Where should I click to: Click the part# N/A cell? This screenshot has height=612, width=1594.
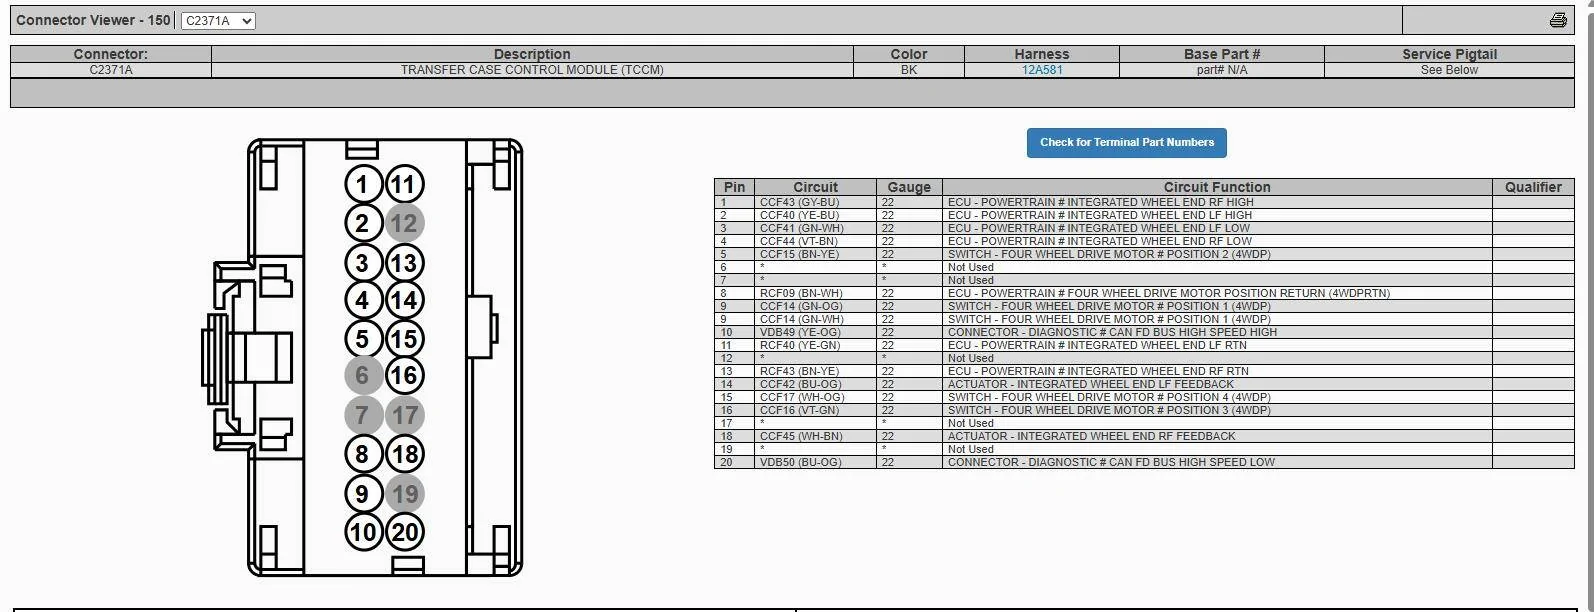coord(1221,70)
